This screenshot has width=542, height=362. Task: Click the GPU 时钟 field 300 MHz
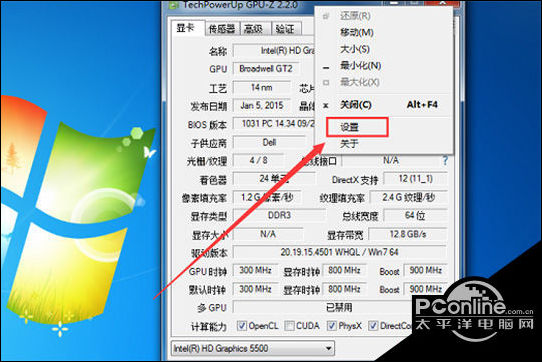(255, 270)
